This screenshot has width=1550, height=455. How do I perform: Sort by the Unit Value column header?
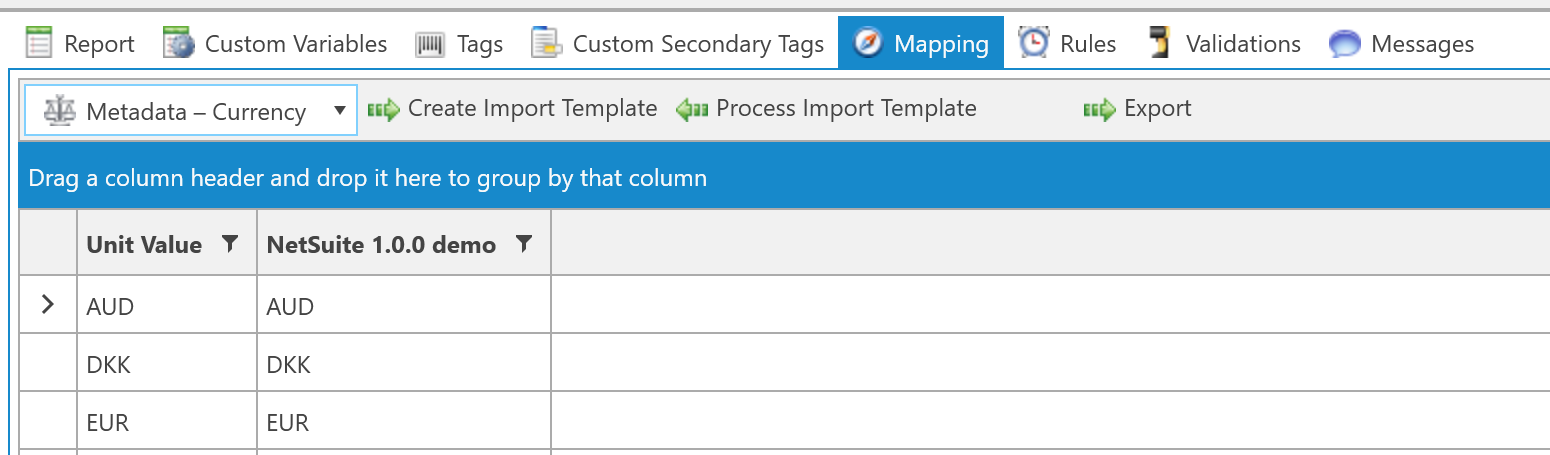[x=144, y=245]
